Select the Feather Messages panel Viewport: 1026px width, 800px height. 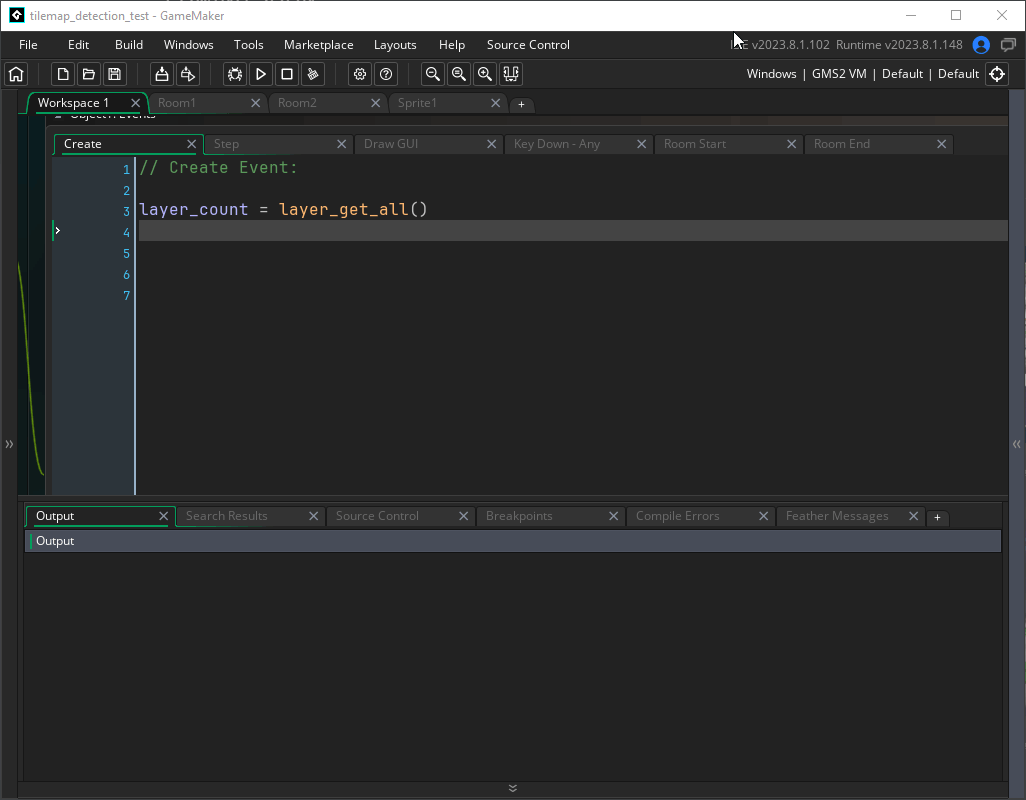[x=838, y=516]
